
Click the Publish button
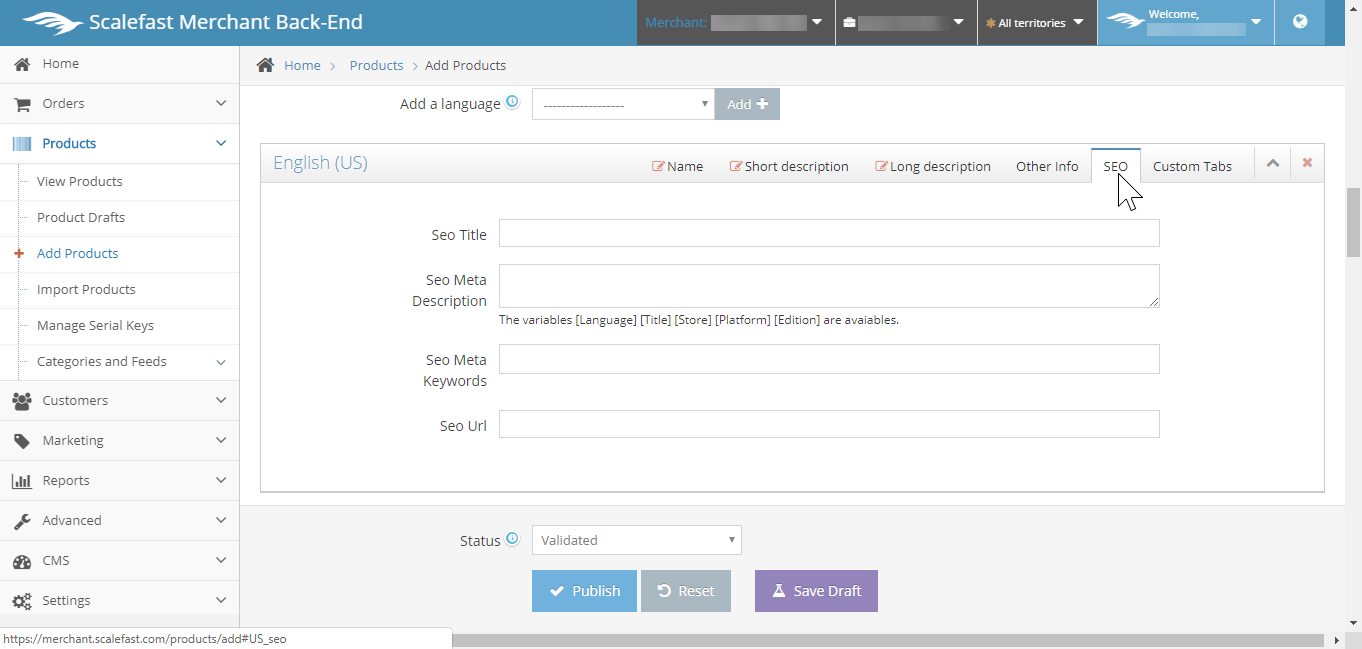pyautogui.click(x=584, y=591)
